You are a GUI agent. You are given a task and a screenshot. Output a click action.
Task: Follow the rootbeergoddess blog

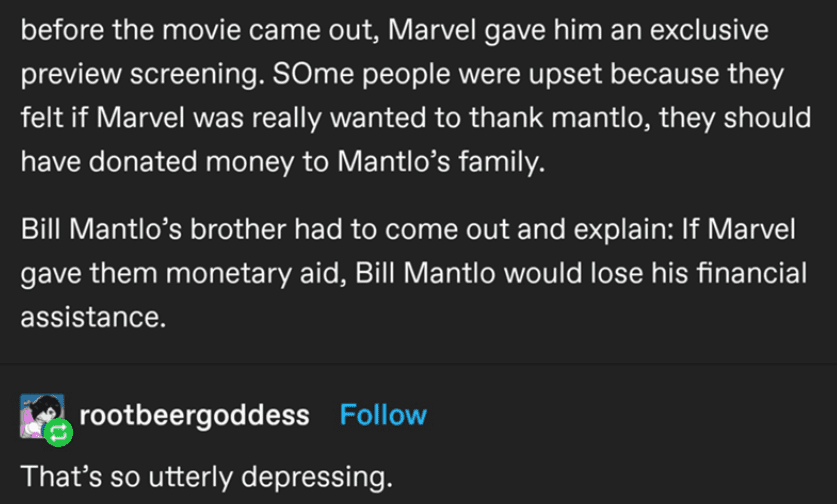(x=383, y=415)
